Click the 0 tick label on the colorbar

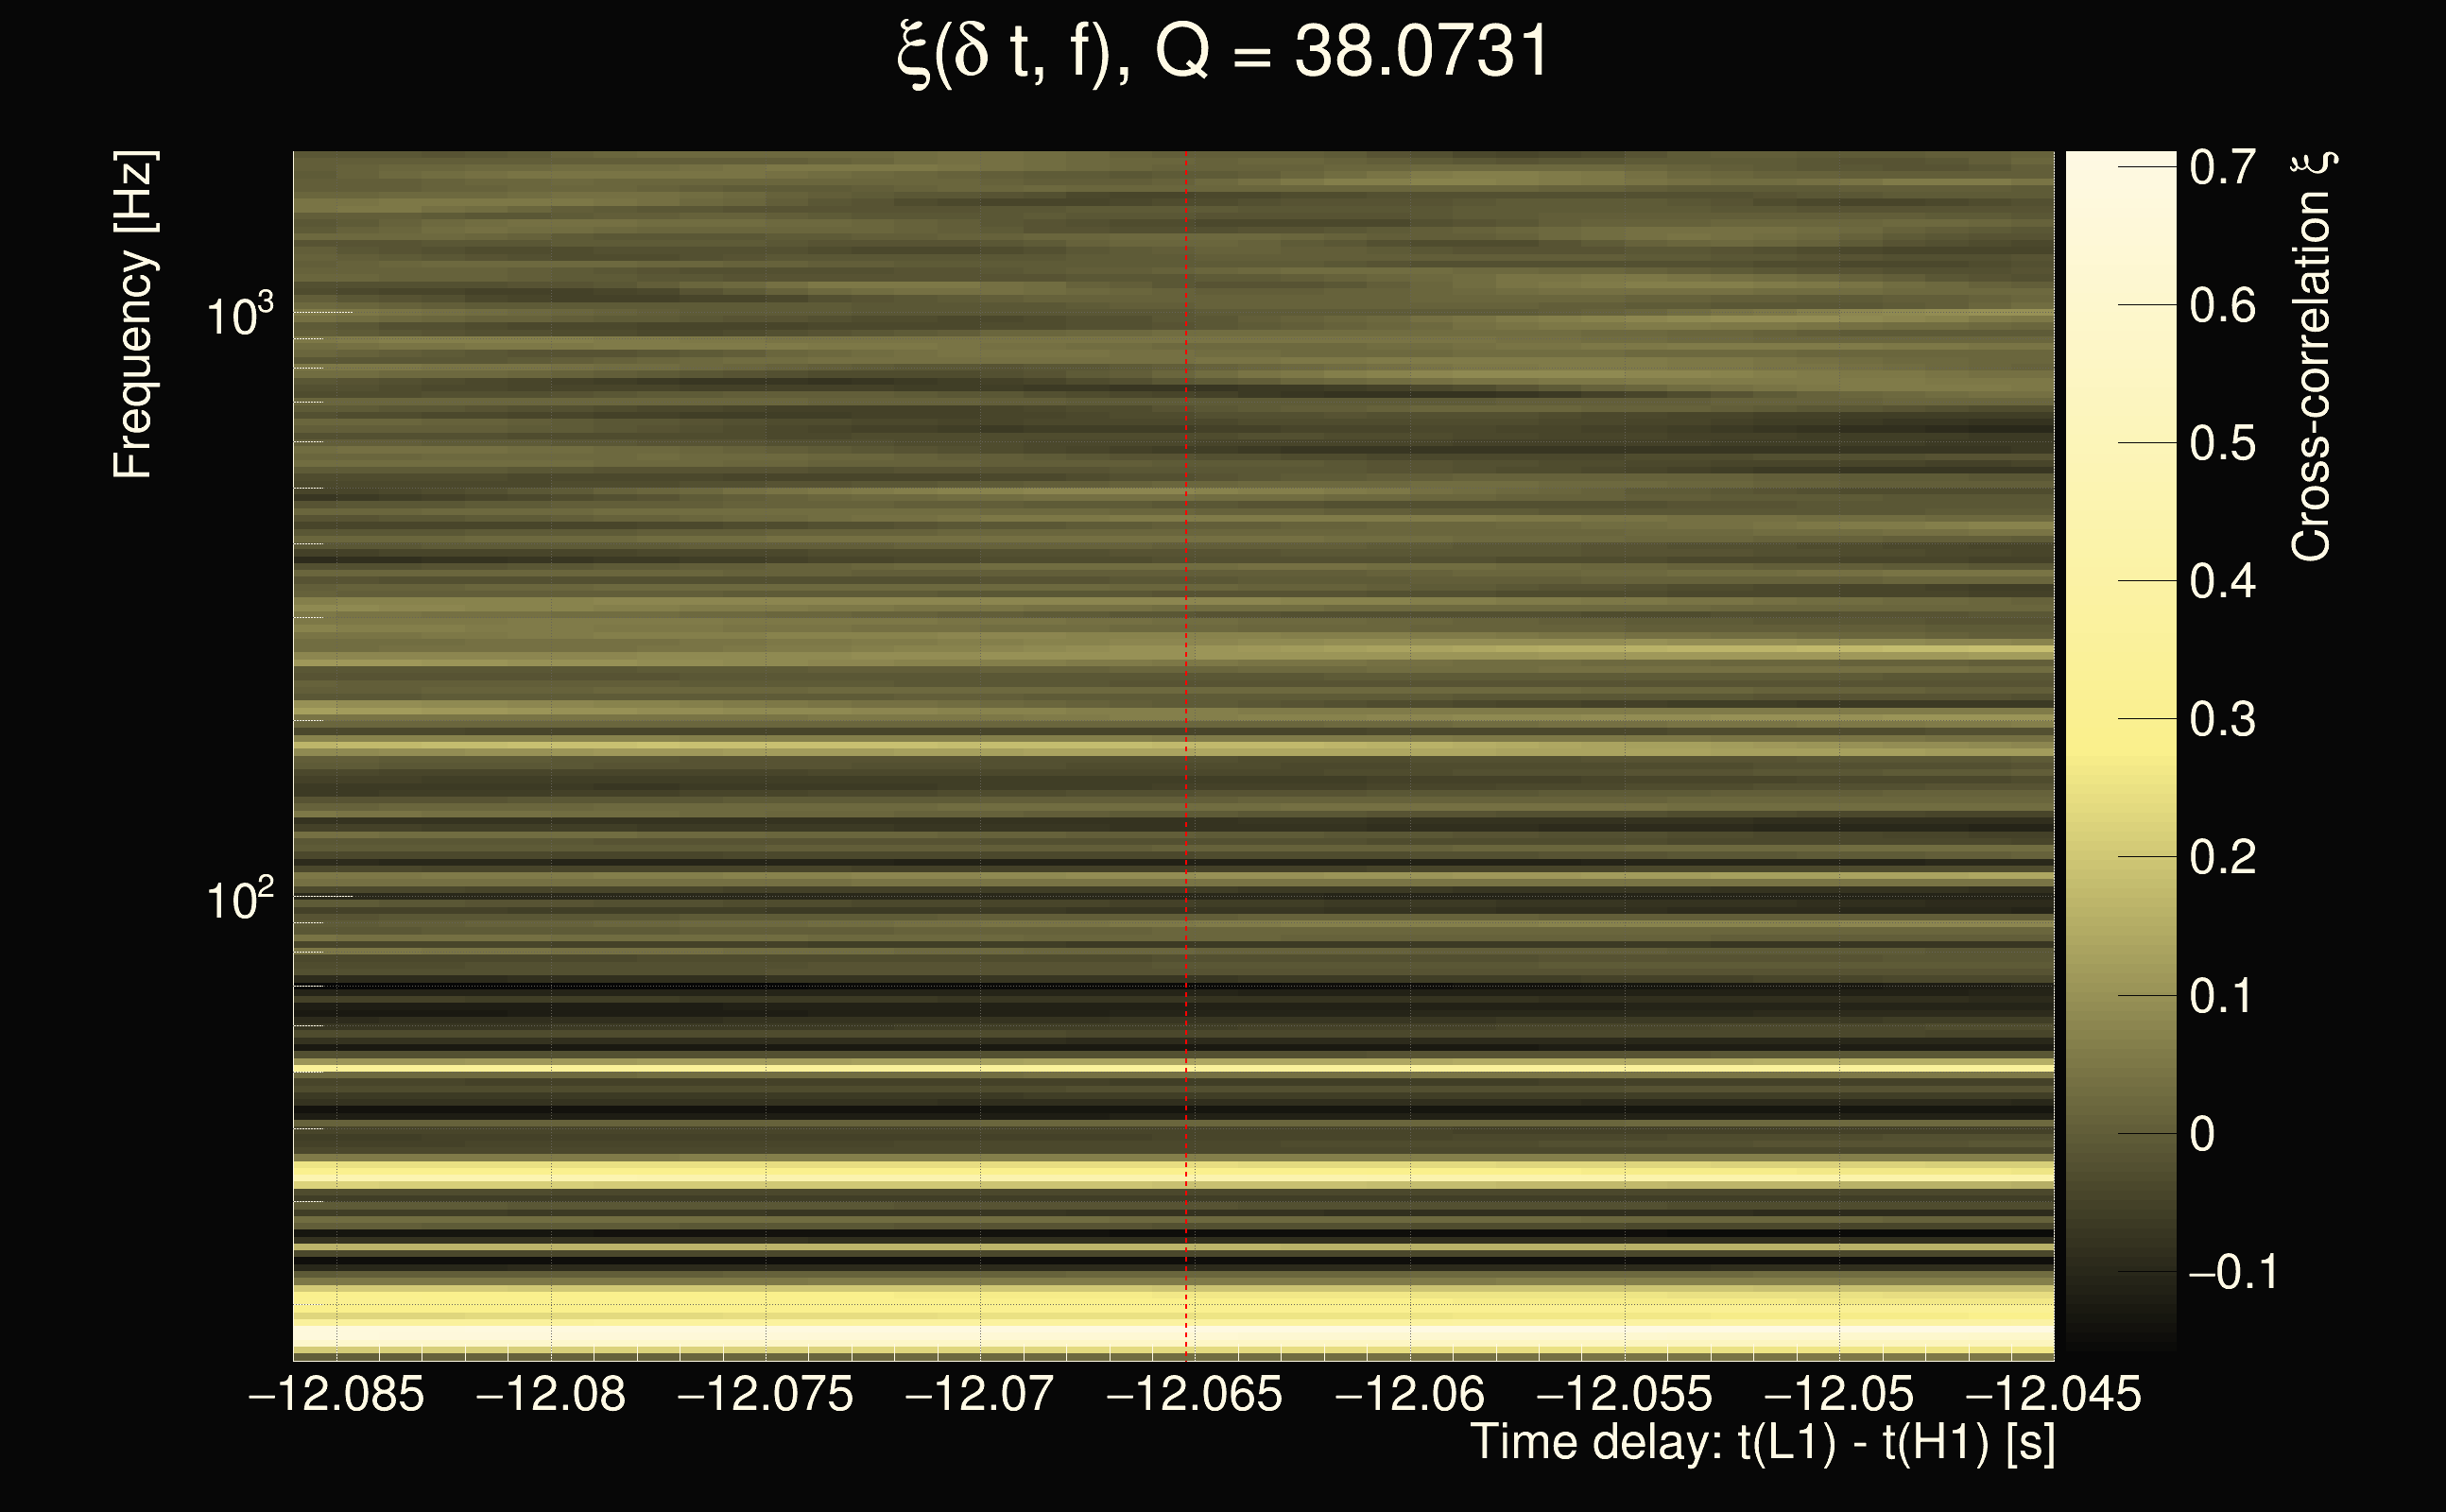[2202, 1134]
